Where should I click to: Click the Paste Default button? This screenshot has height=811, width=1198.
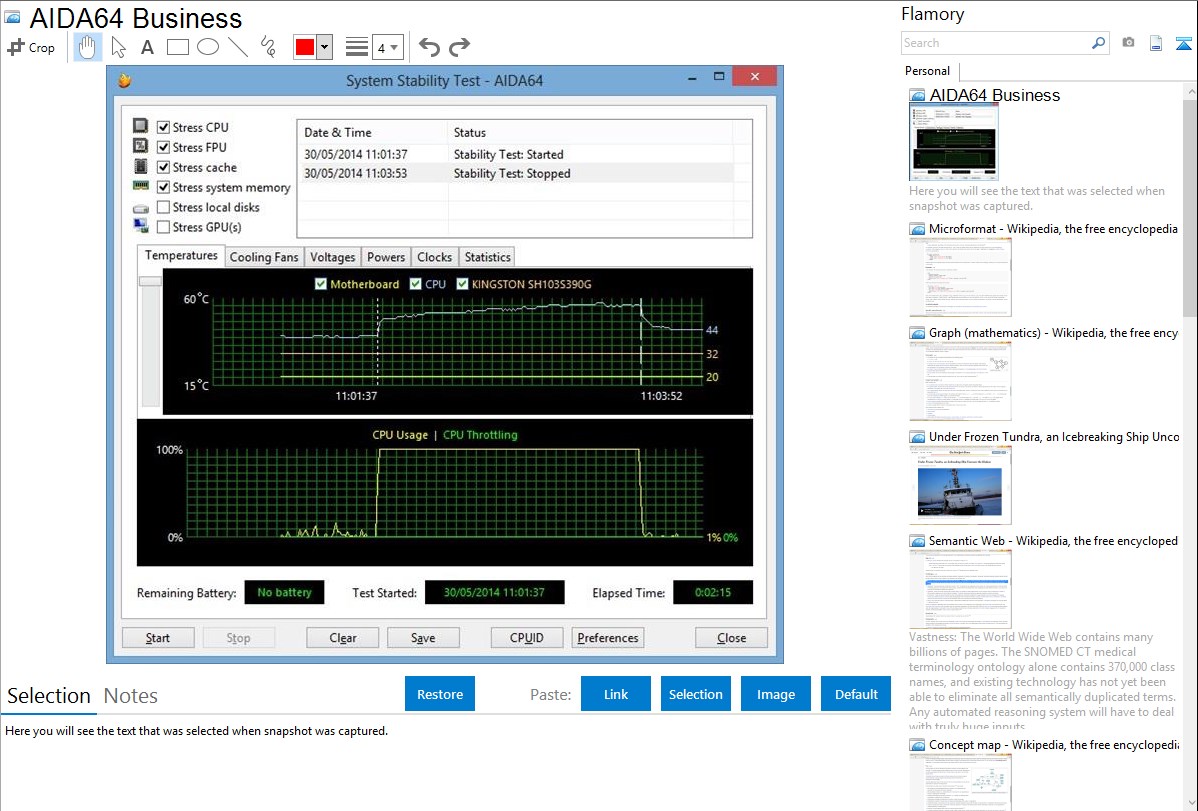click(x=856, y=694)
